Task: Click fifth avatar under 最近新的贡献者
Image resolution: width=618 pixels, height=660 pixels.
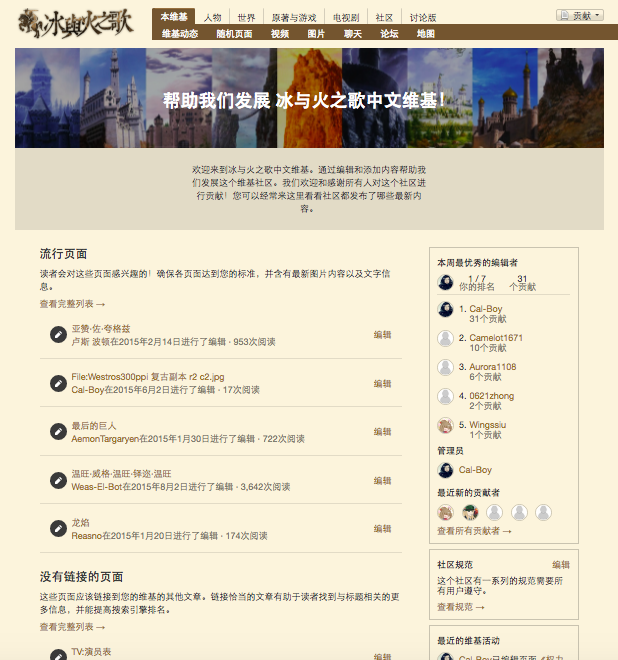Action: point(543,512)
